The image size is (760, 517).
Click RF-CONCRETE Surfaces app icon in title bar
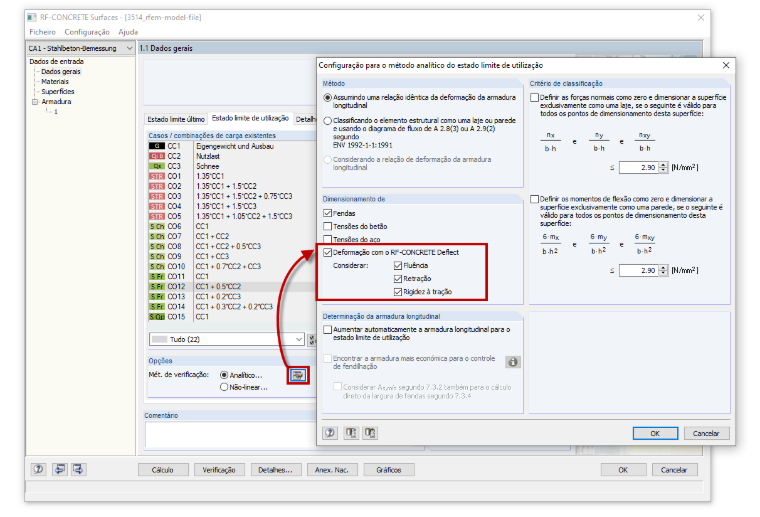[x=32, y=17]
